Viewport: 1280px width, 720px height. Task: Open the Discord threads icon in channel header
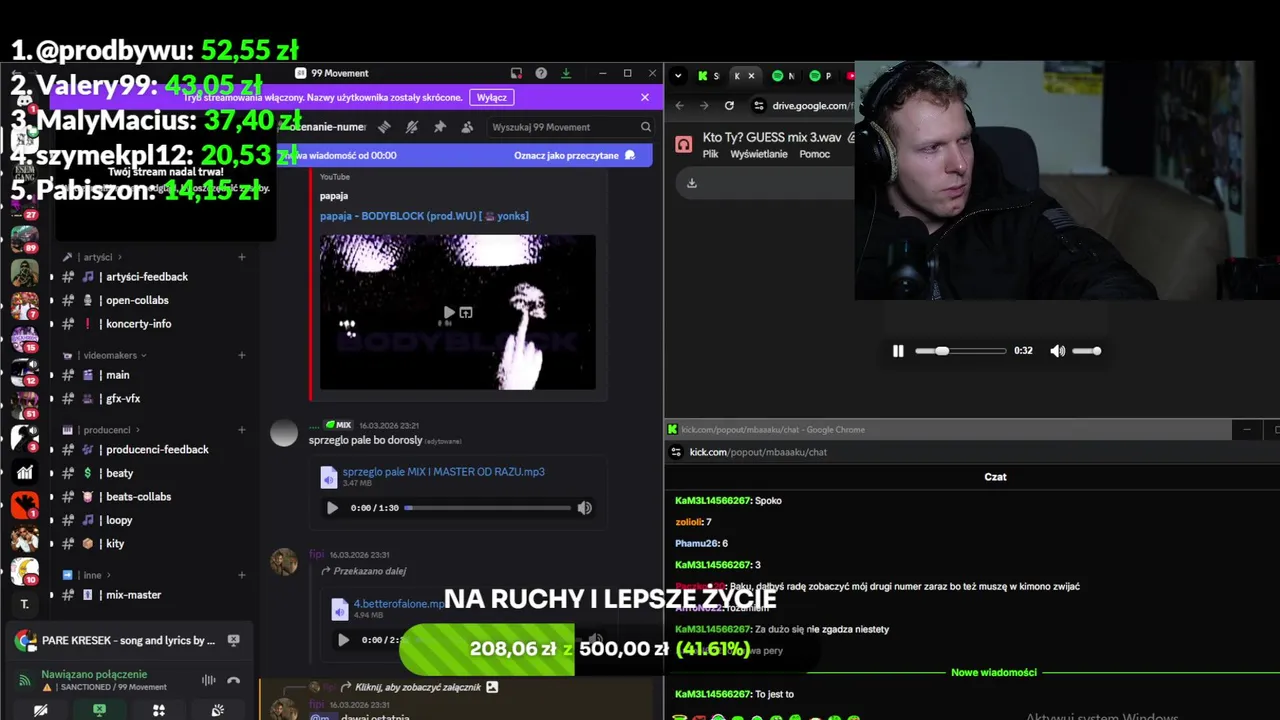point(384,127)
